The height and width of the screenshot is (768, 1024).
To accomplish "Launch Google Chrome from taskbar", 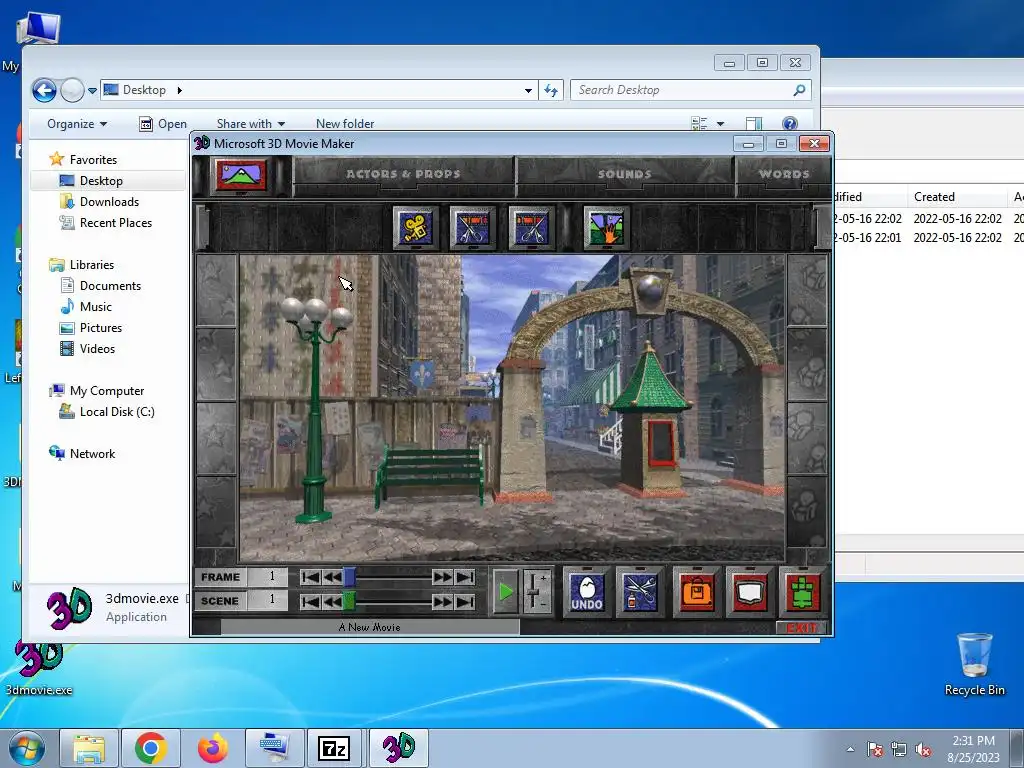I will [151, 748].
